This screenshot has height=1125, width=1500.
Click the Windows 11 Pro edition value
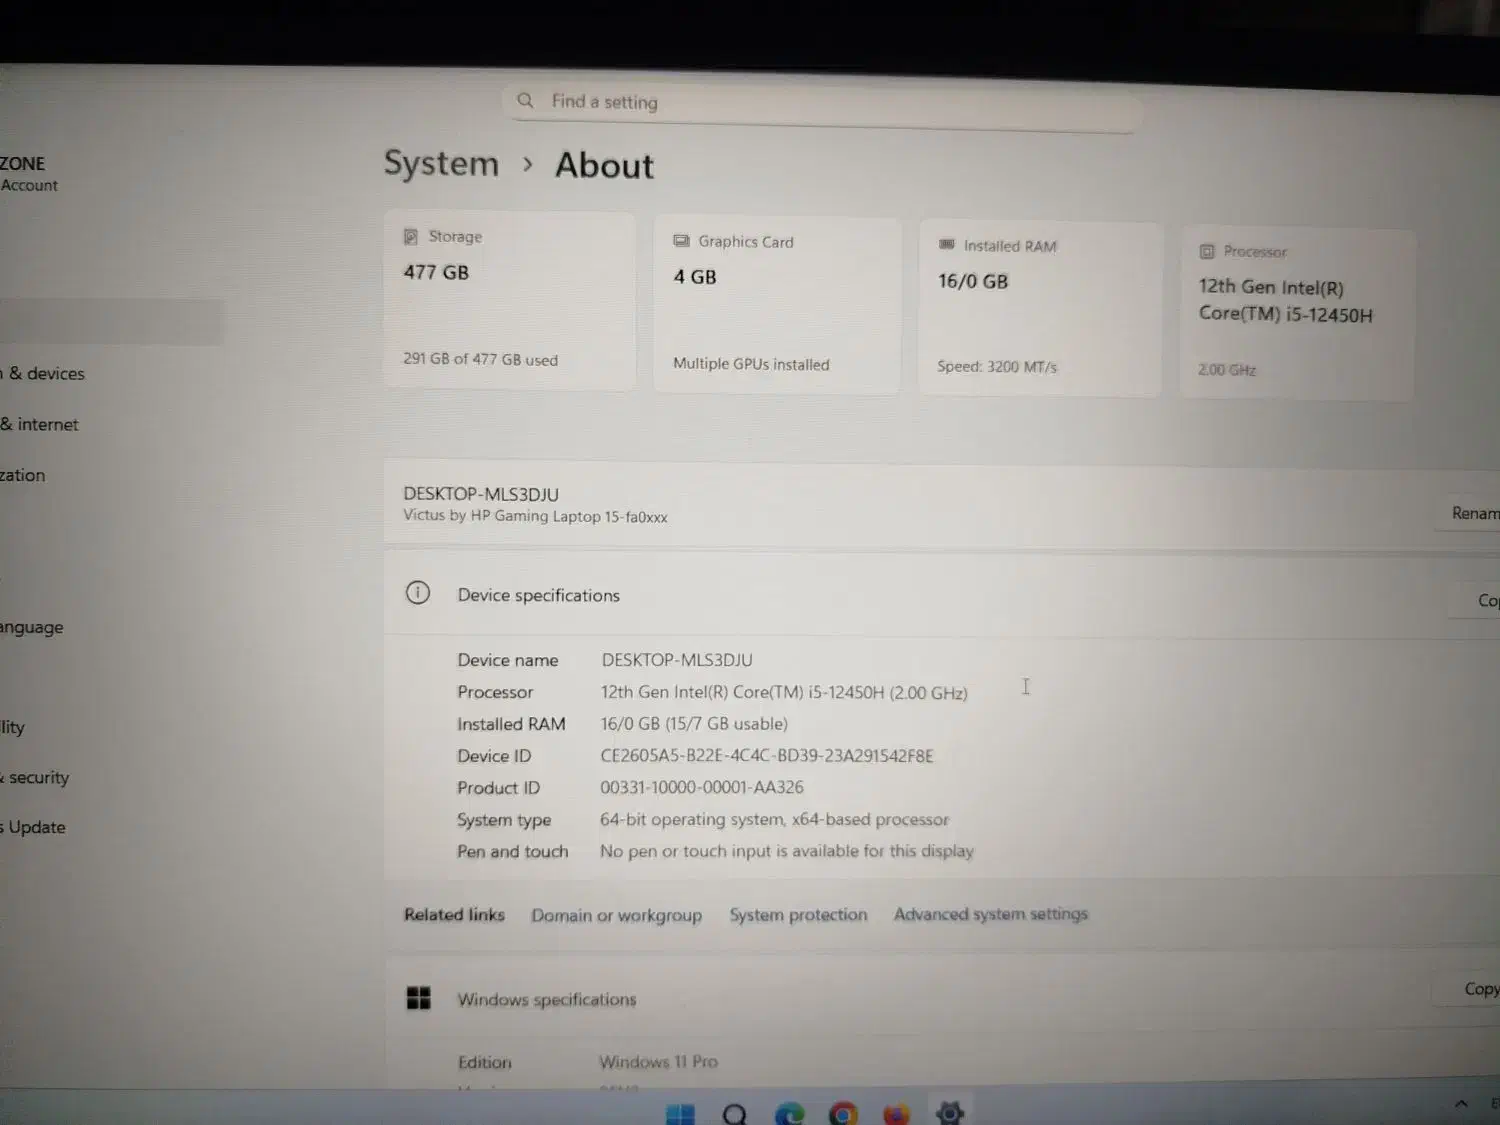point(658,1061)
